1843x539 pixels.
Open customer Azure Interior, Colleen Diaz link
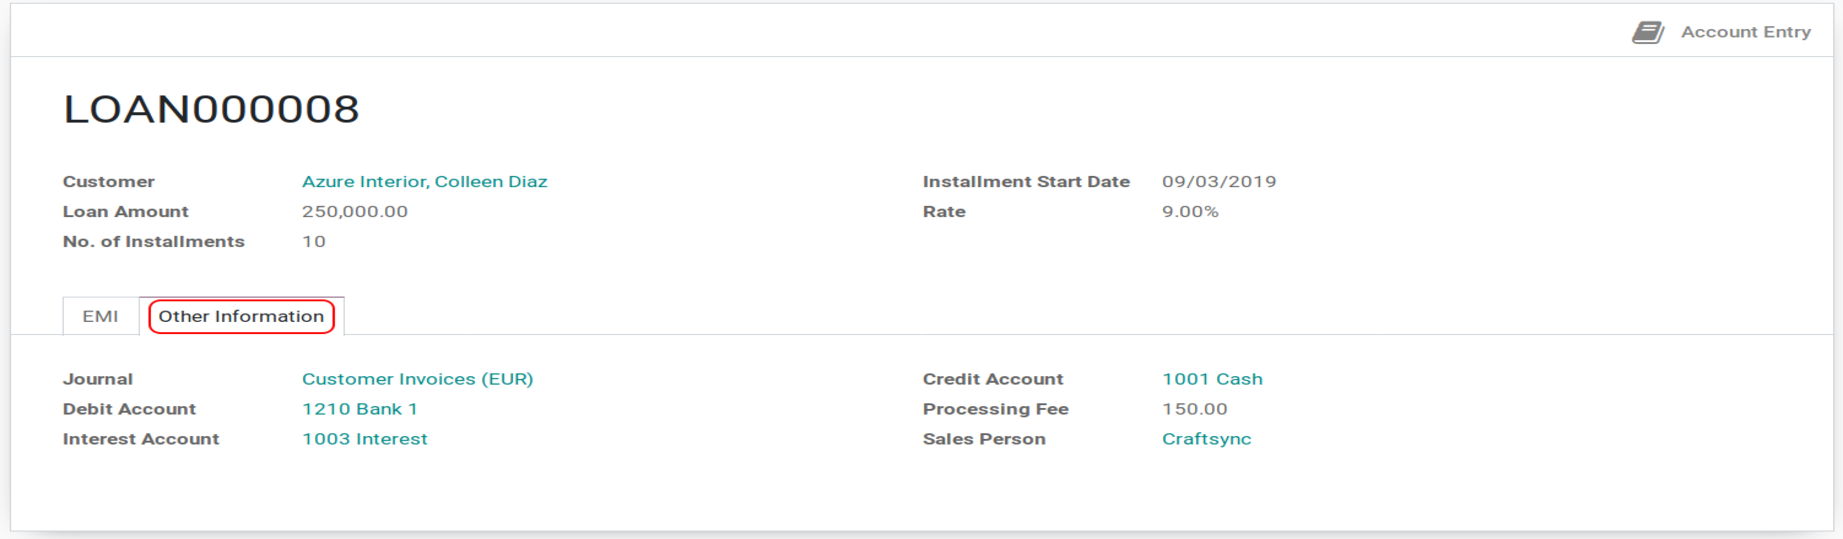pyautogui.click(x=424, y=182)
